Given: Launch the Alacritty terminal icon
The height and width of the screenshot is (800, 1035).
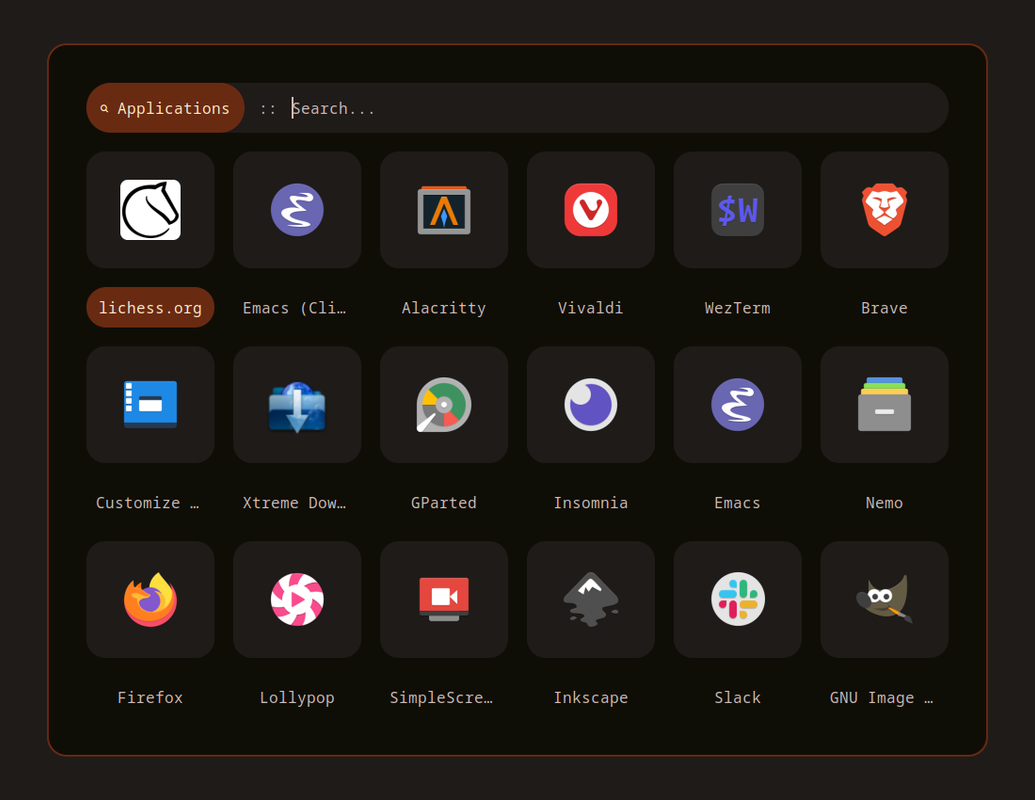Looking at the screenshot, I should 444,210.
